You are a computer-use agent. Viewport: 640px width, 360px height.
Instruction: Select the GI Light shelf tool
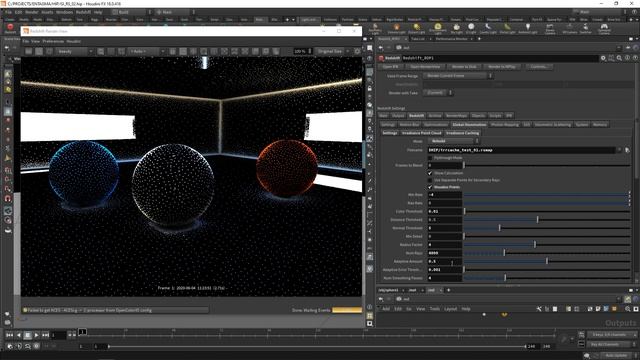pyautogui.click(x=471, y=28)
